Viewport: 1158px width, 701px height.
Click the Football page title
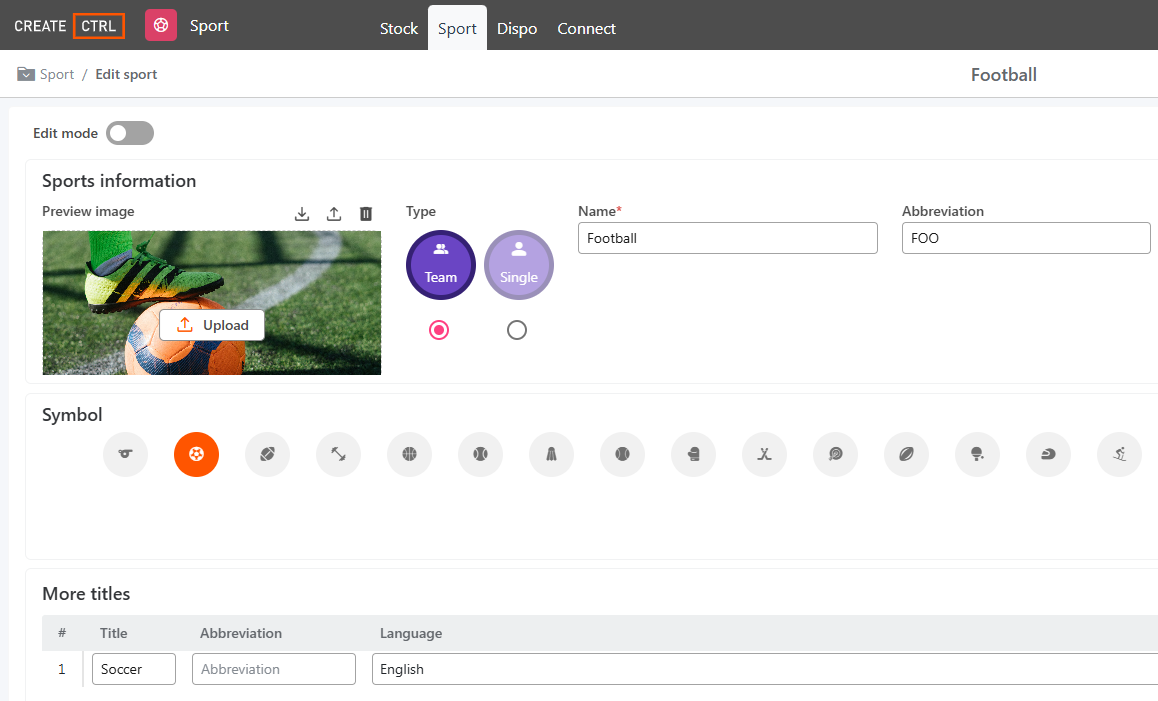click(1004, 75)
